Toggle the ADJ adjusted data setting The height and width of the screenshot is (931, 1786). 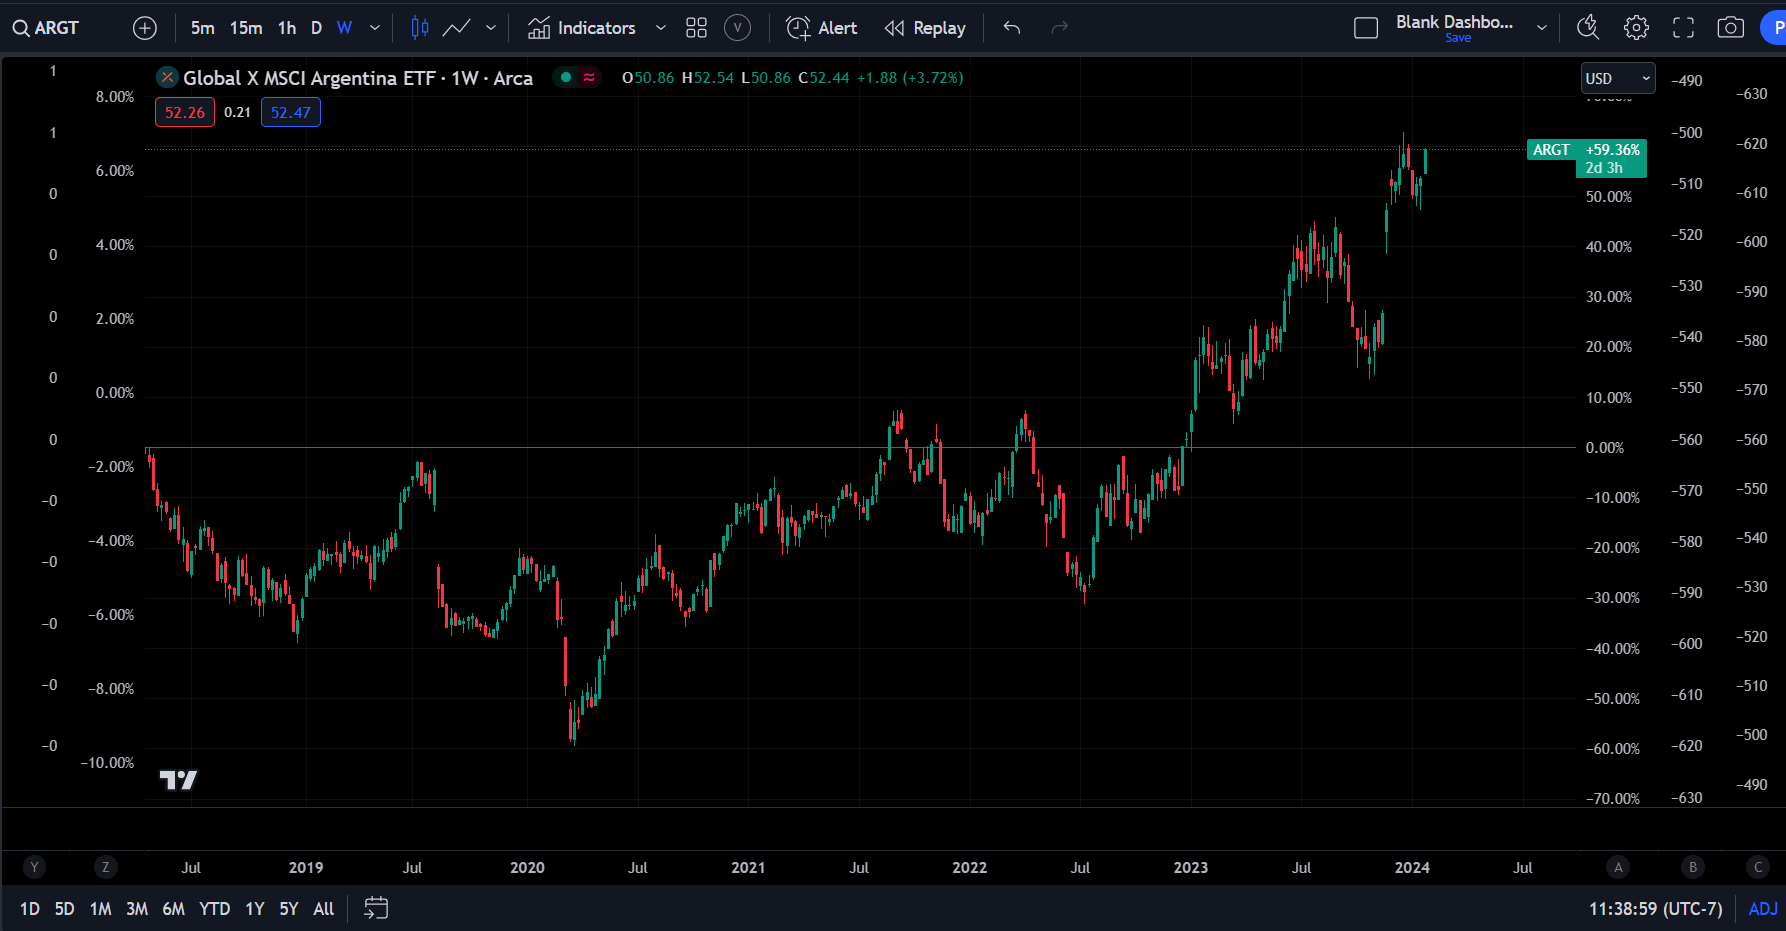(x=1763, y=909)
